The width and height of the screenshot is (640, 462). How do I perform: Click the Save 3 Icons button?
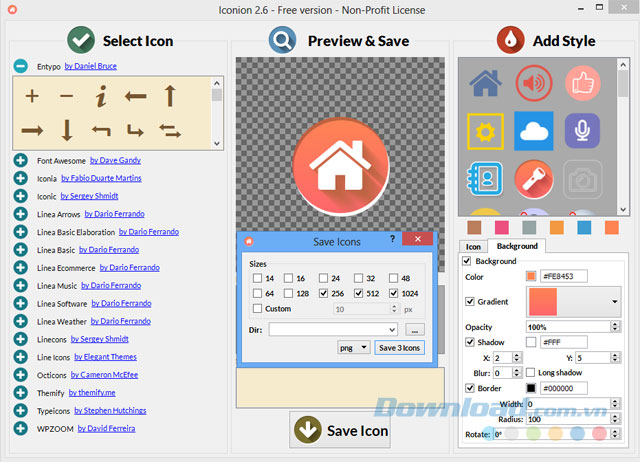pos(400,347)
